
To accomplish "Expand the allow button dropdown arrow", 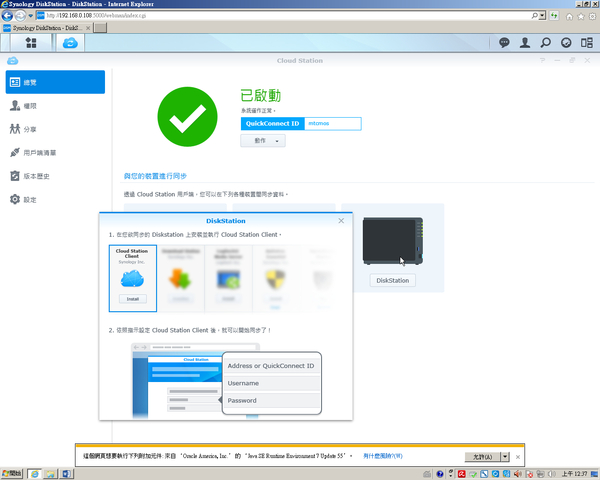I will tap(505, 457).
